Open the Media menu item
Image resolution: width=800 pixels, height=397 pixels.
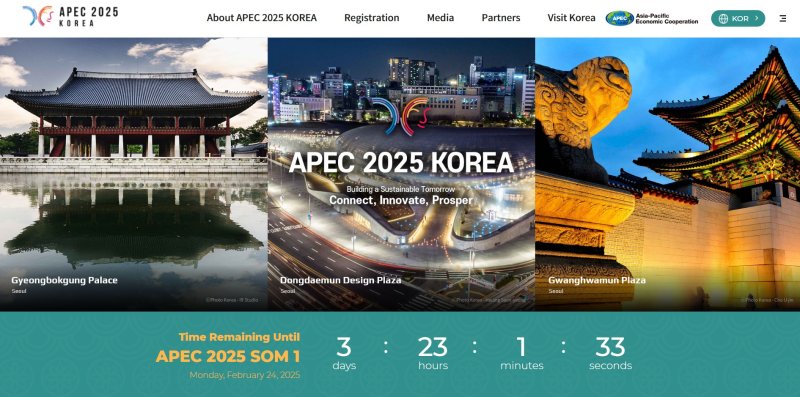coord(440,18)
